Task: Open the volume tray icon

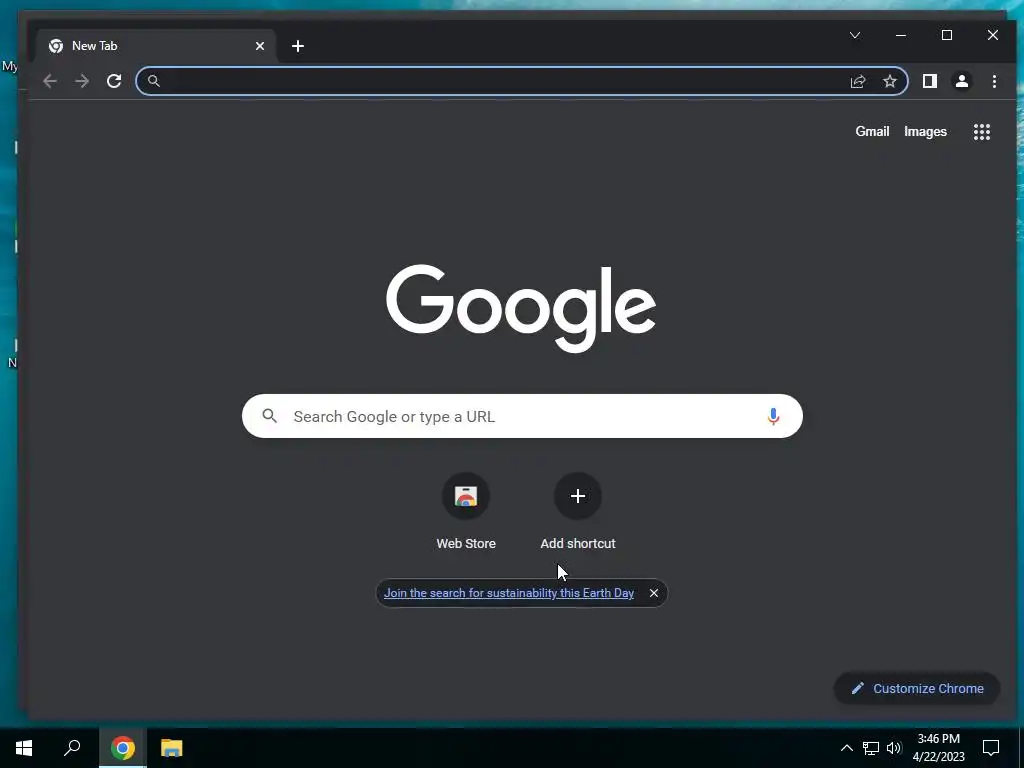Action: [894, 748]
